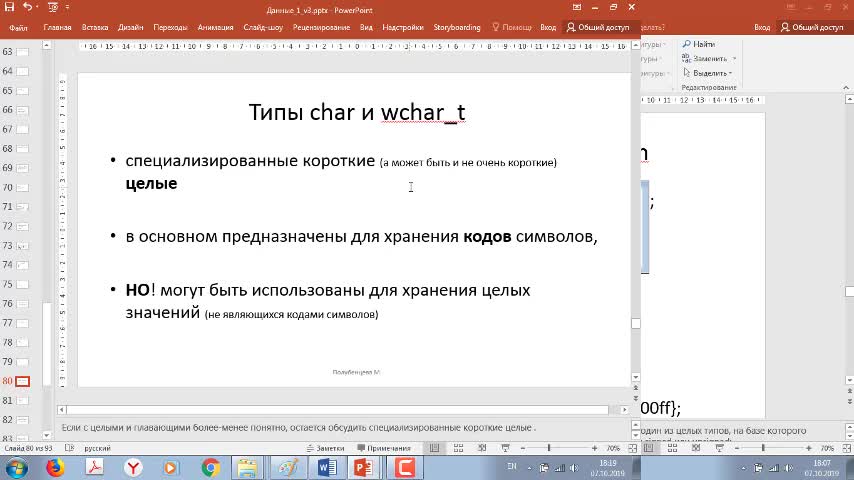This screenshot has width=854, height=480.
Task: Click the horizontal scrollbar left arrow
Action: (62, 409)
